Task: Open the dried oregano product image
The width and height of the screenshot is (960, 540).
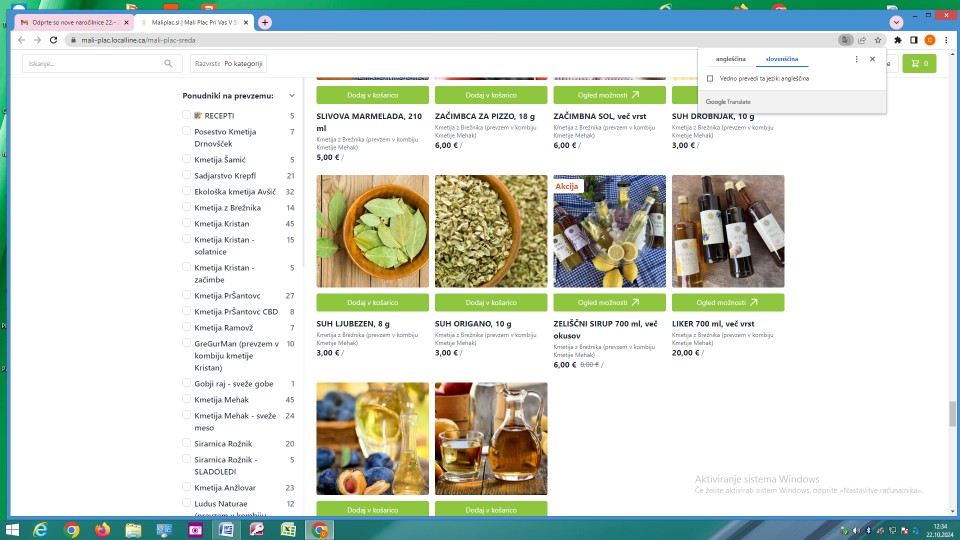Action: click(x=491, y=231)
